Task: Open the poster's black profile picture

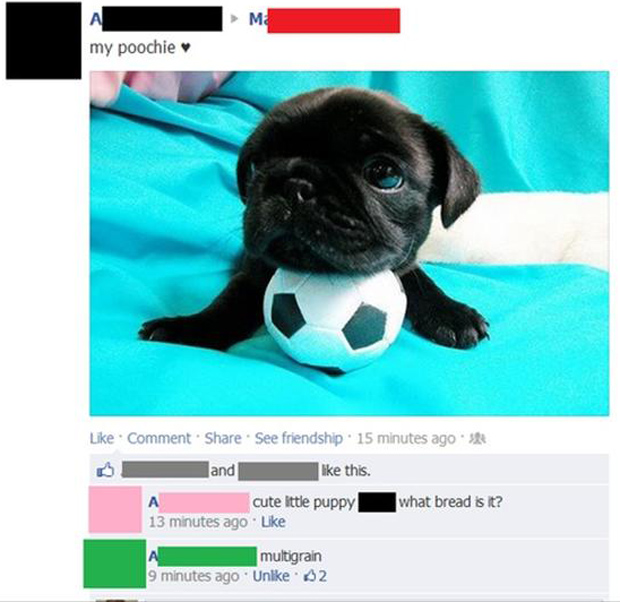Action: 43,40
